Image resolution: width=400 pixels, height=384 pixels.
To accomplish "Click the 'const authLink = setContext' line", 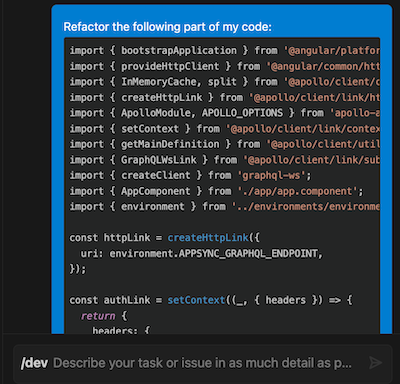I will [x=211, y=300].
